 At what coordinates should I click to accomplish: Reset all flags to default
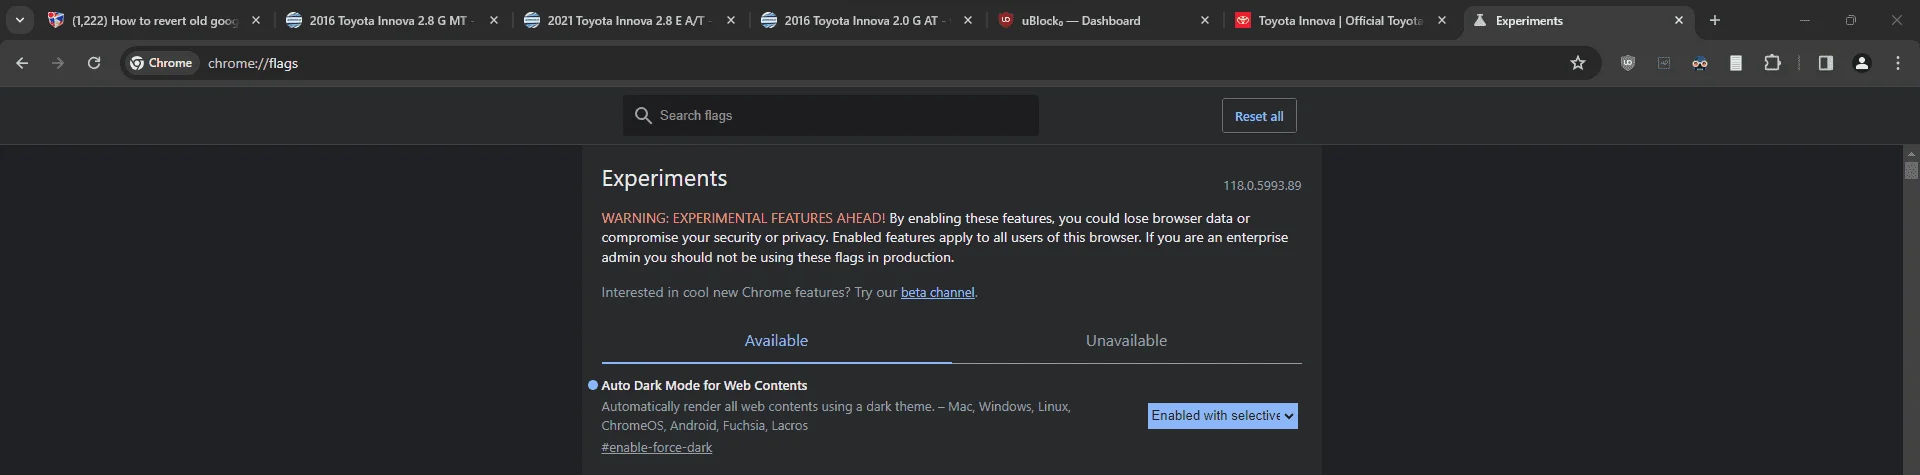(x=1259, y=116)
